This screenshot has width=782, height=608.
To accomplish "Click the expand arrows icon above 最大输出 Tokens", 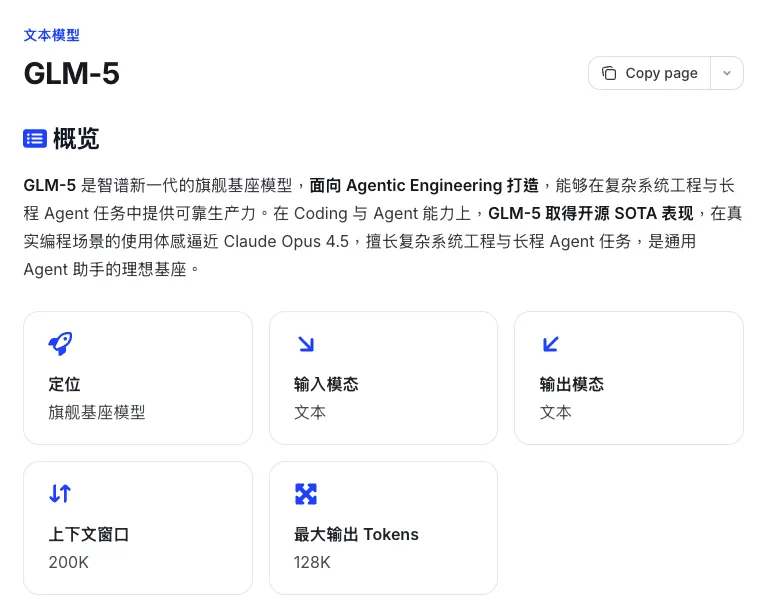I will (306, 493).
